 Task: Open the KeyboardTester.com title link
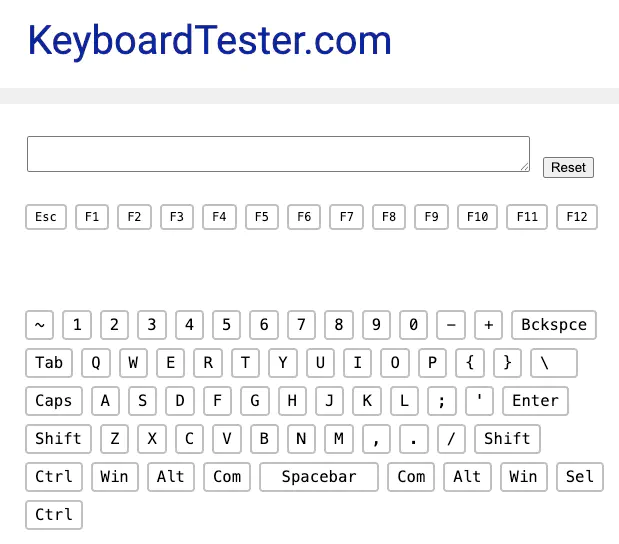tap(209, 40)
